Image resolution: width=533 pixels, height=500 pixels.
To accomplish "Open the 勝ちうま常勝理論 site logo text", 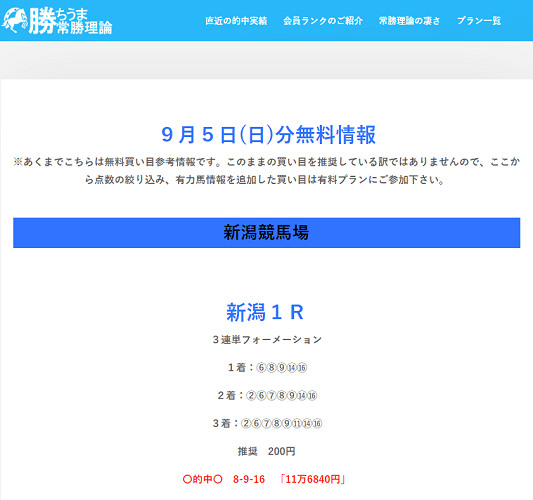I will (x=71, y=21).
